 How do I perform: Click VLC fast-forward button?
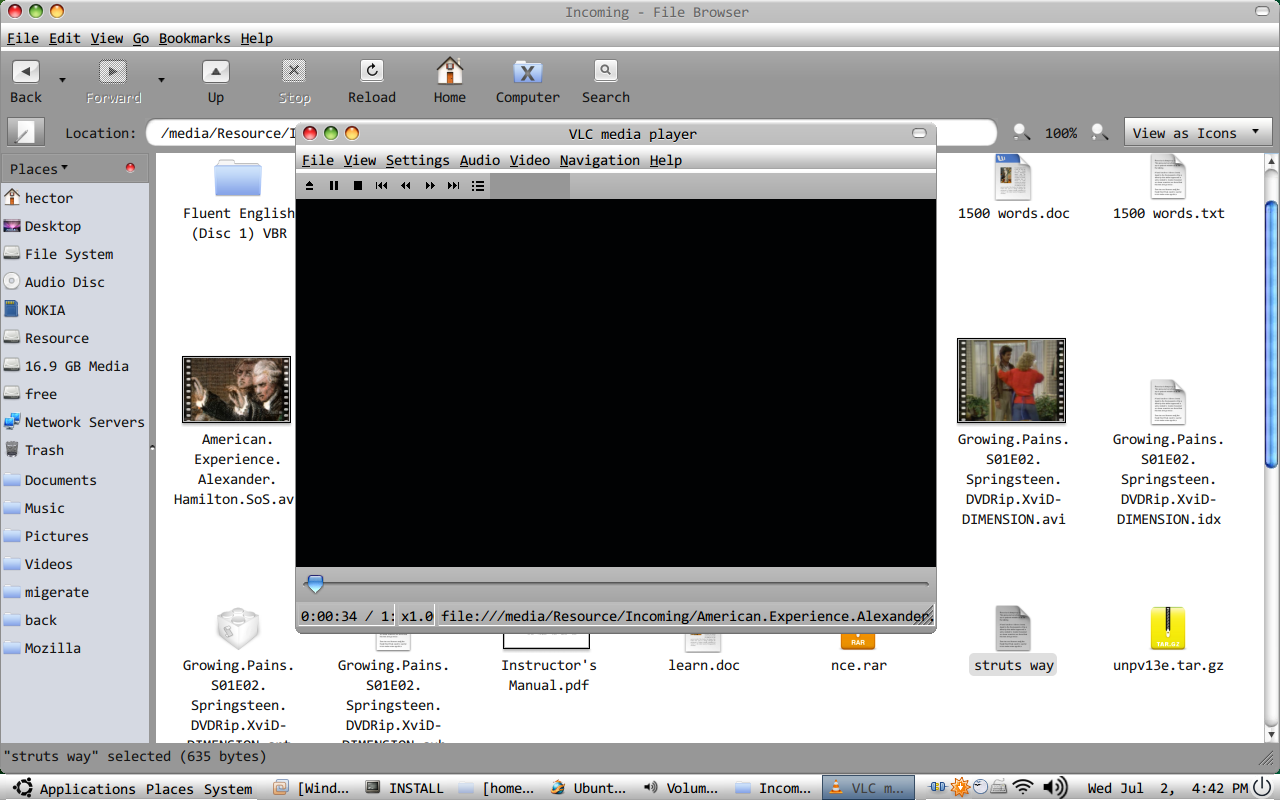click(430, 186)
